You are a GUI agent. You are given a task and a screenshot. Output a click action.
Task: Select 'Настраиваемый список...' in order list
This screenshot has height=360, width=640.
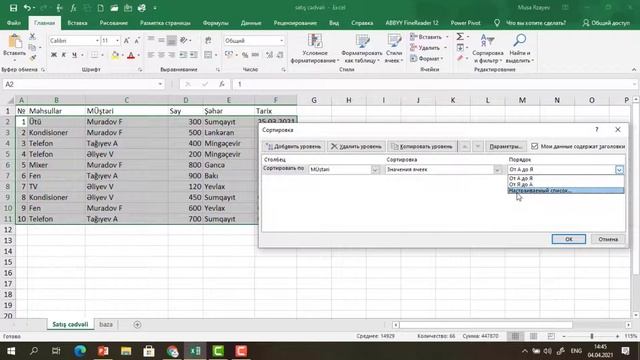click(x=566, y=191)
